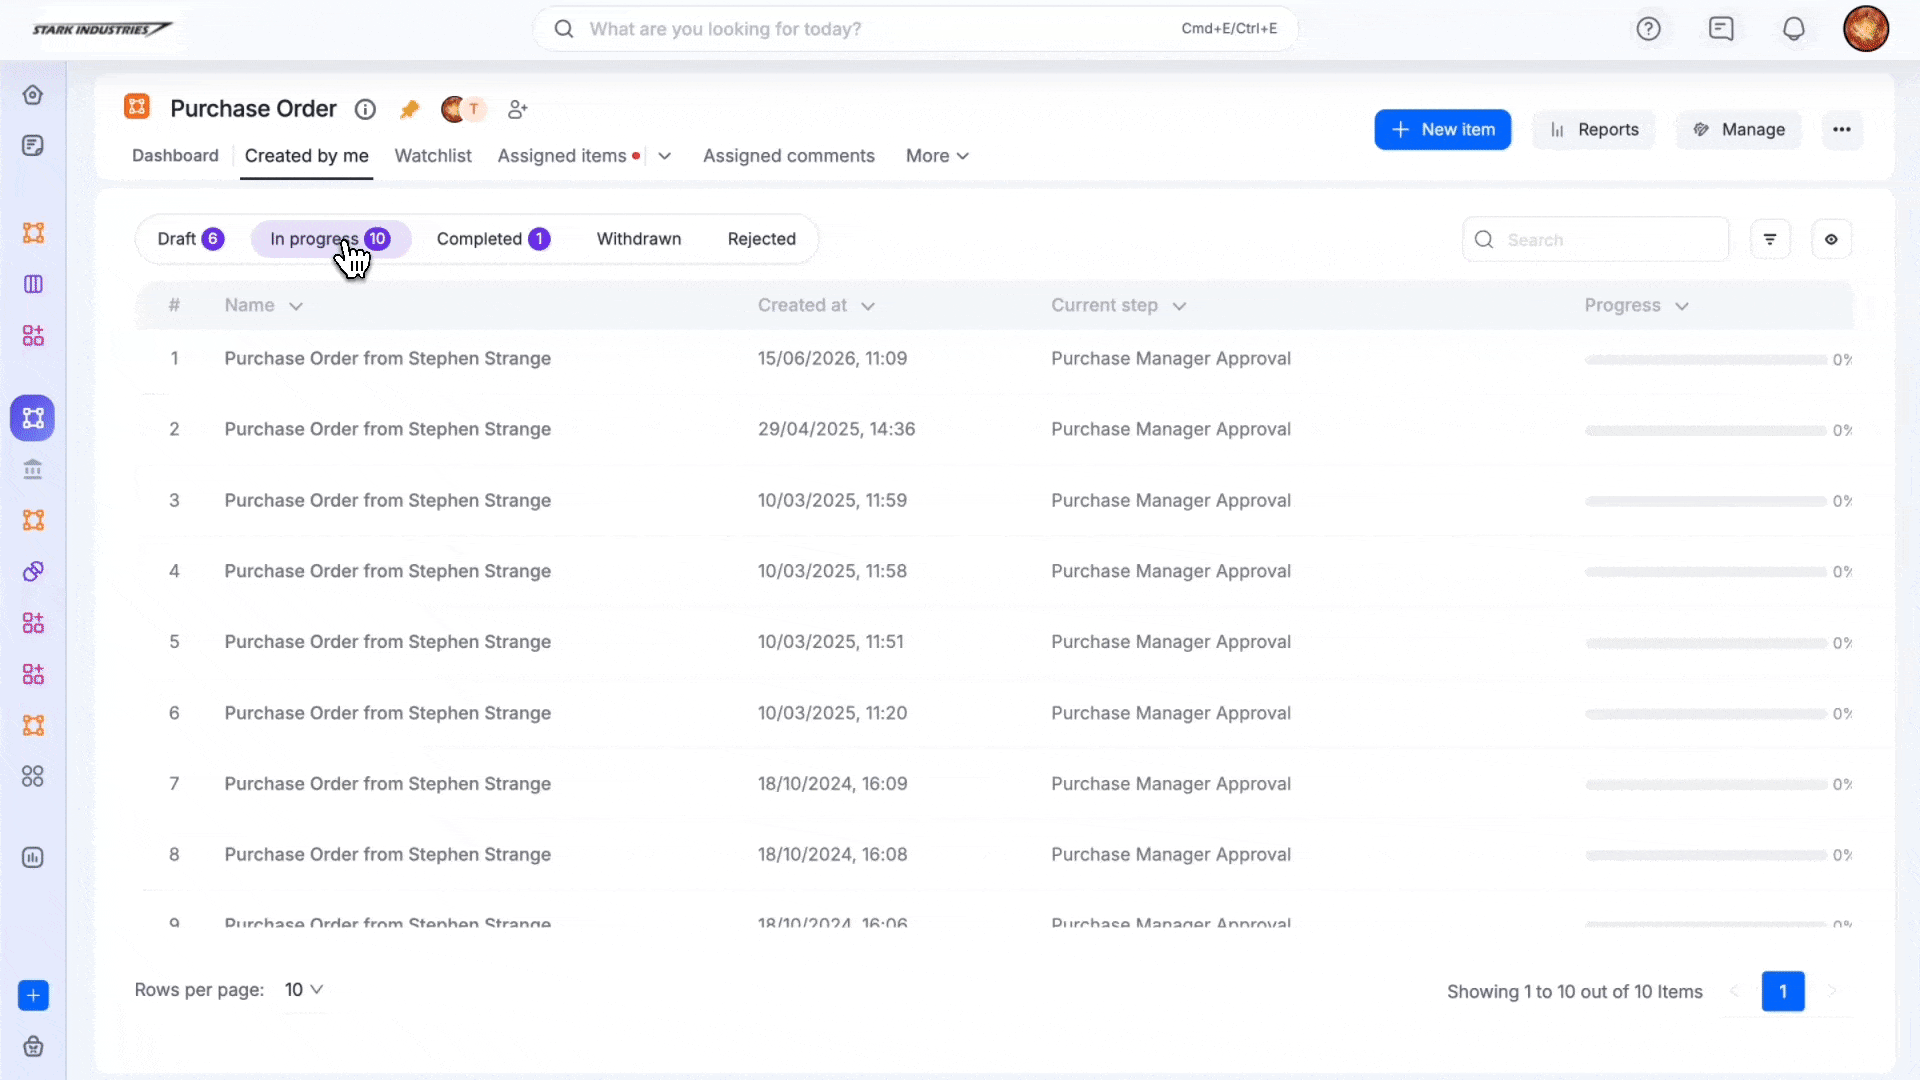Open the board columns icon in sidebar
Image resolution: width=1920 pixels, height=1080 pixels.
33,284
